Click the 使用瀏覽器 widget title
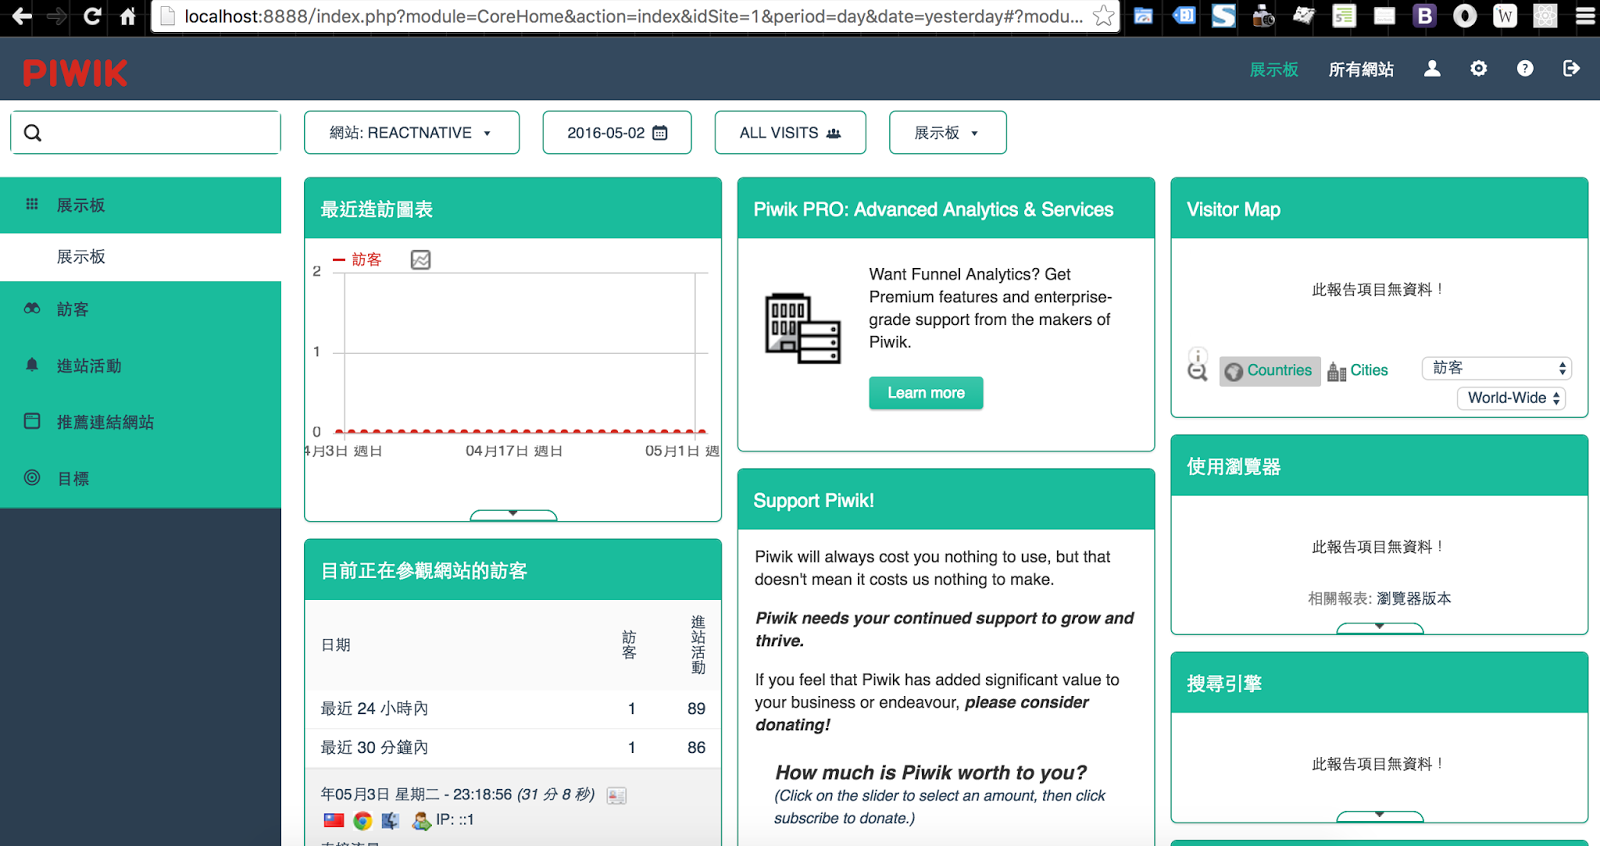Image resolution: width=1600 pixels, height=846 pixels. pos(1233,466)
